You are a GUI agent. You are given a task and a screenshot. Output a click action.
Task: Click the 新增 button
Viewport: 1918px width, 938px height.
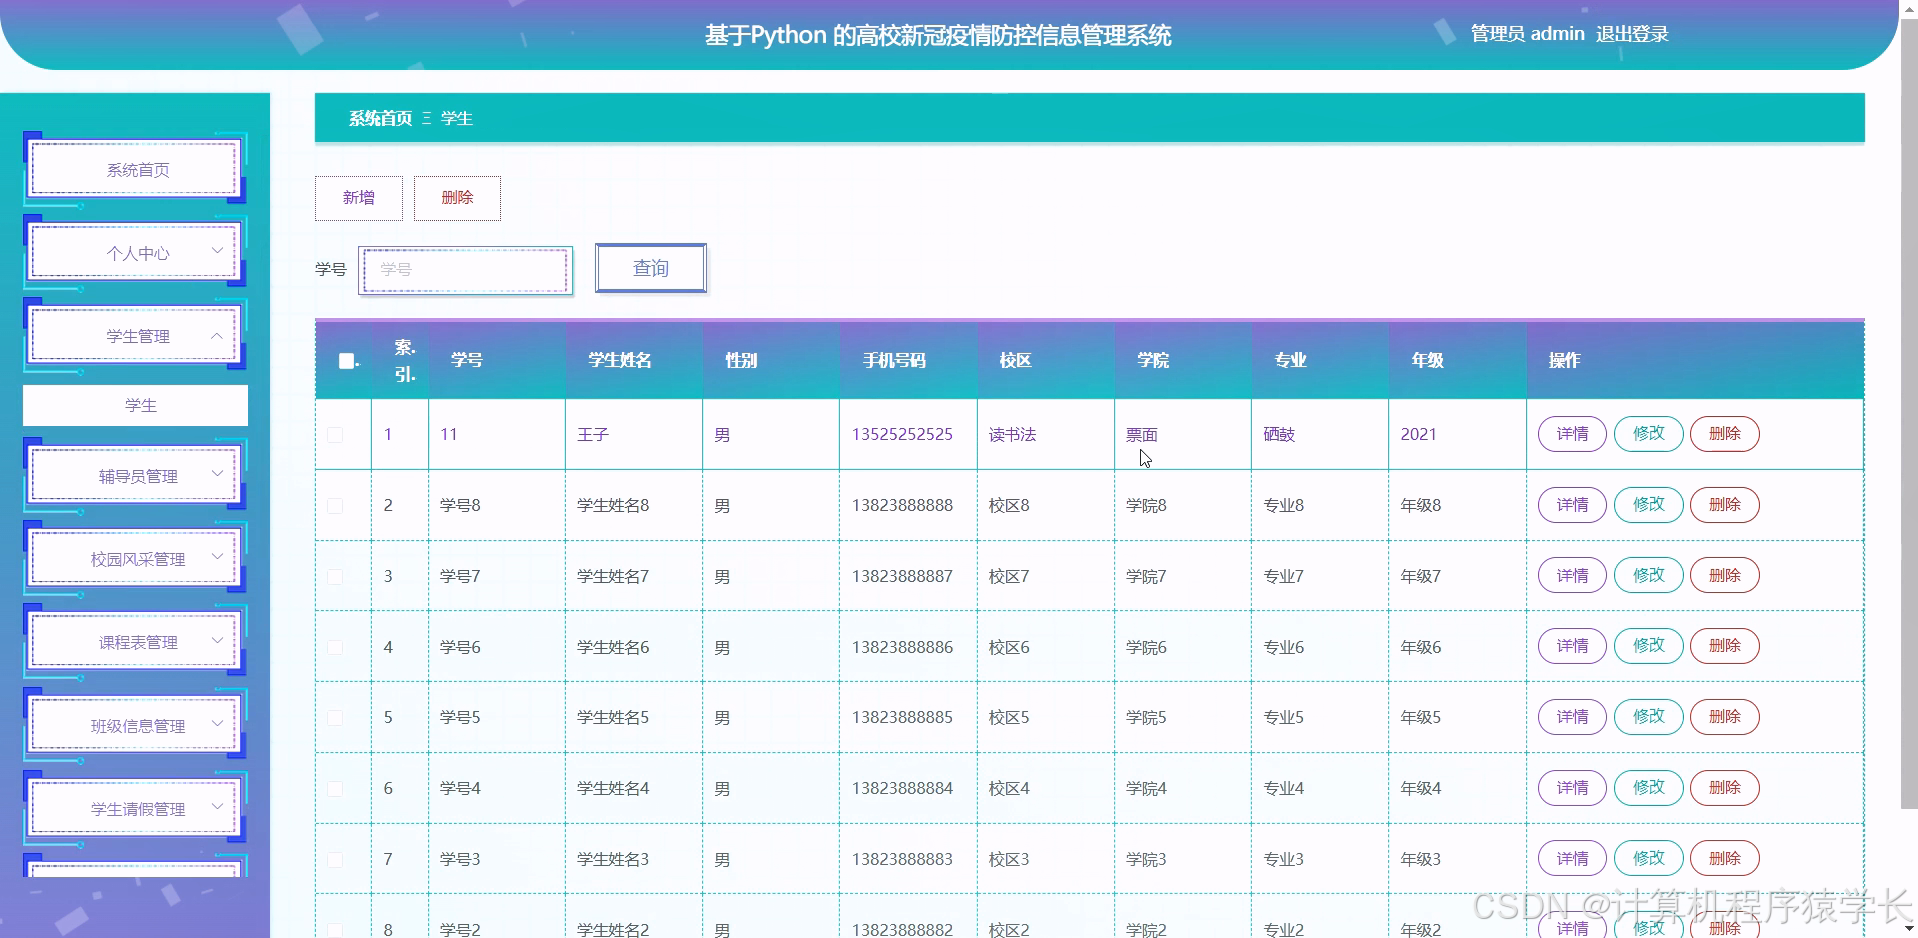[359, 198]
